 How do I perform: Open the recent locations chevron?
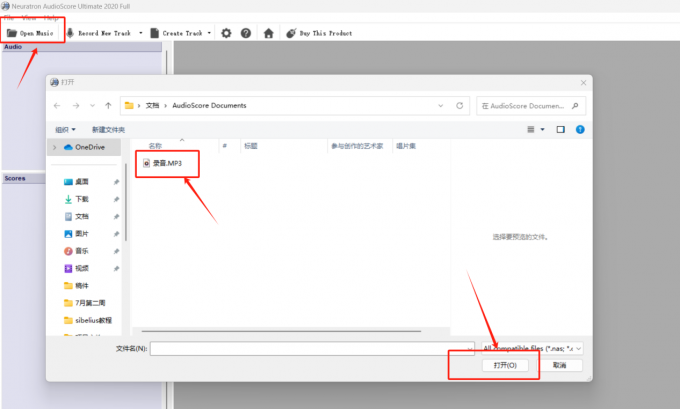click(92, 105)
